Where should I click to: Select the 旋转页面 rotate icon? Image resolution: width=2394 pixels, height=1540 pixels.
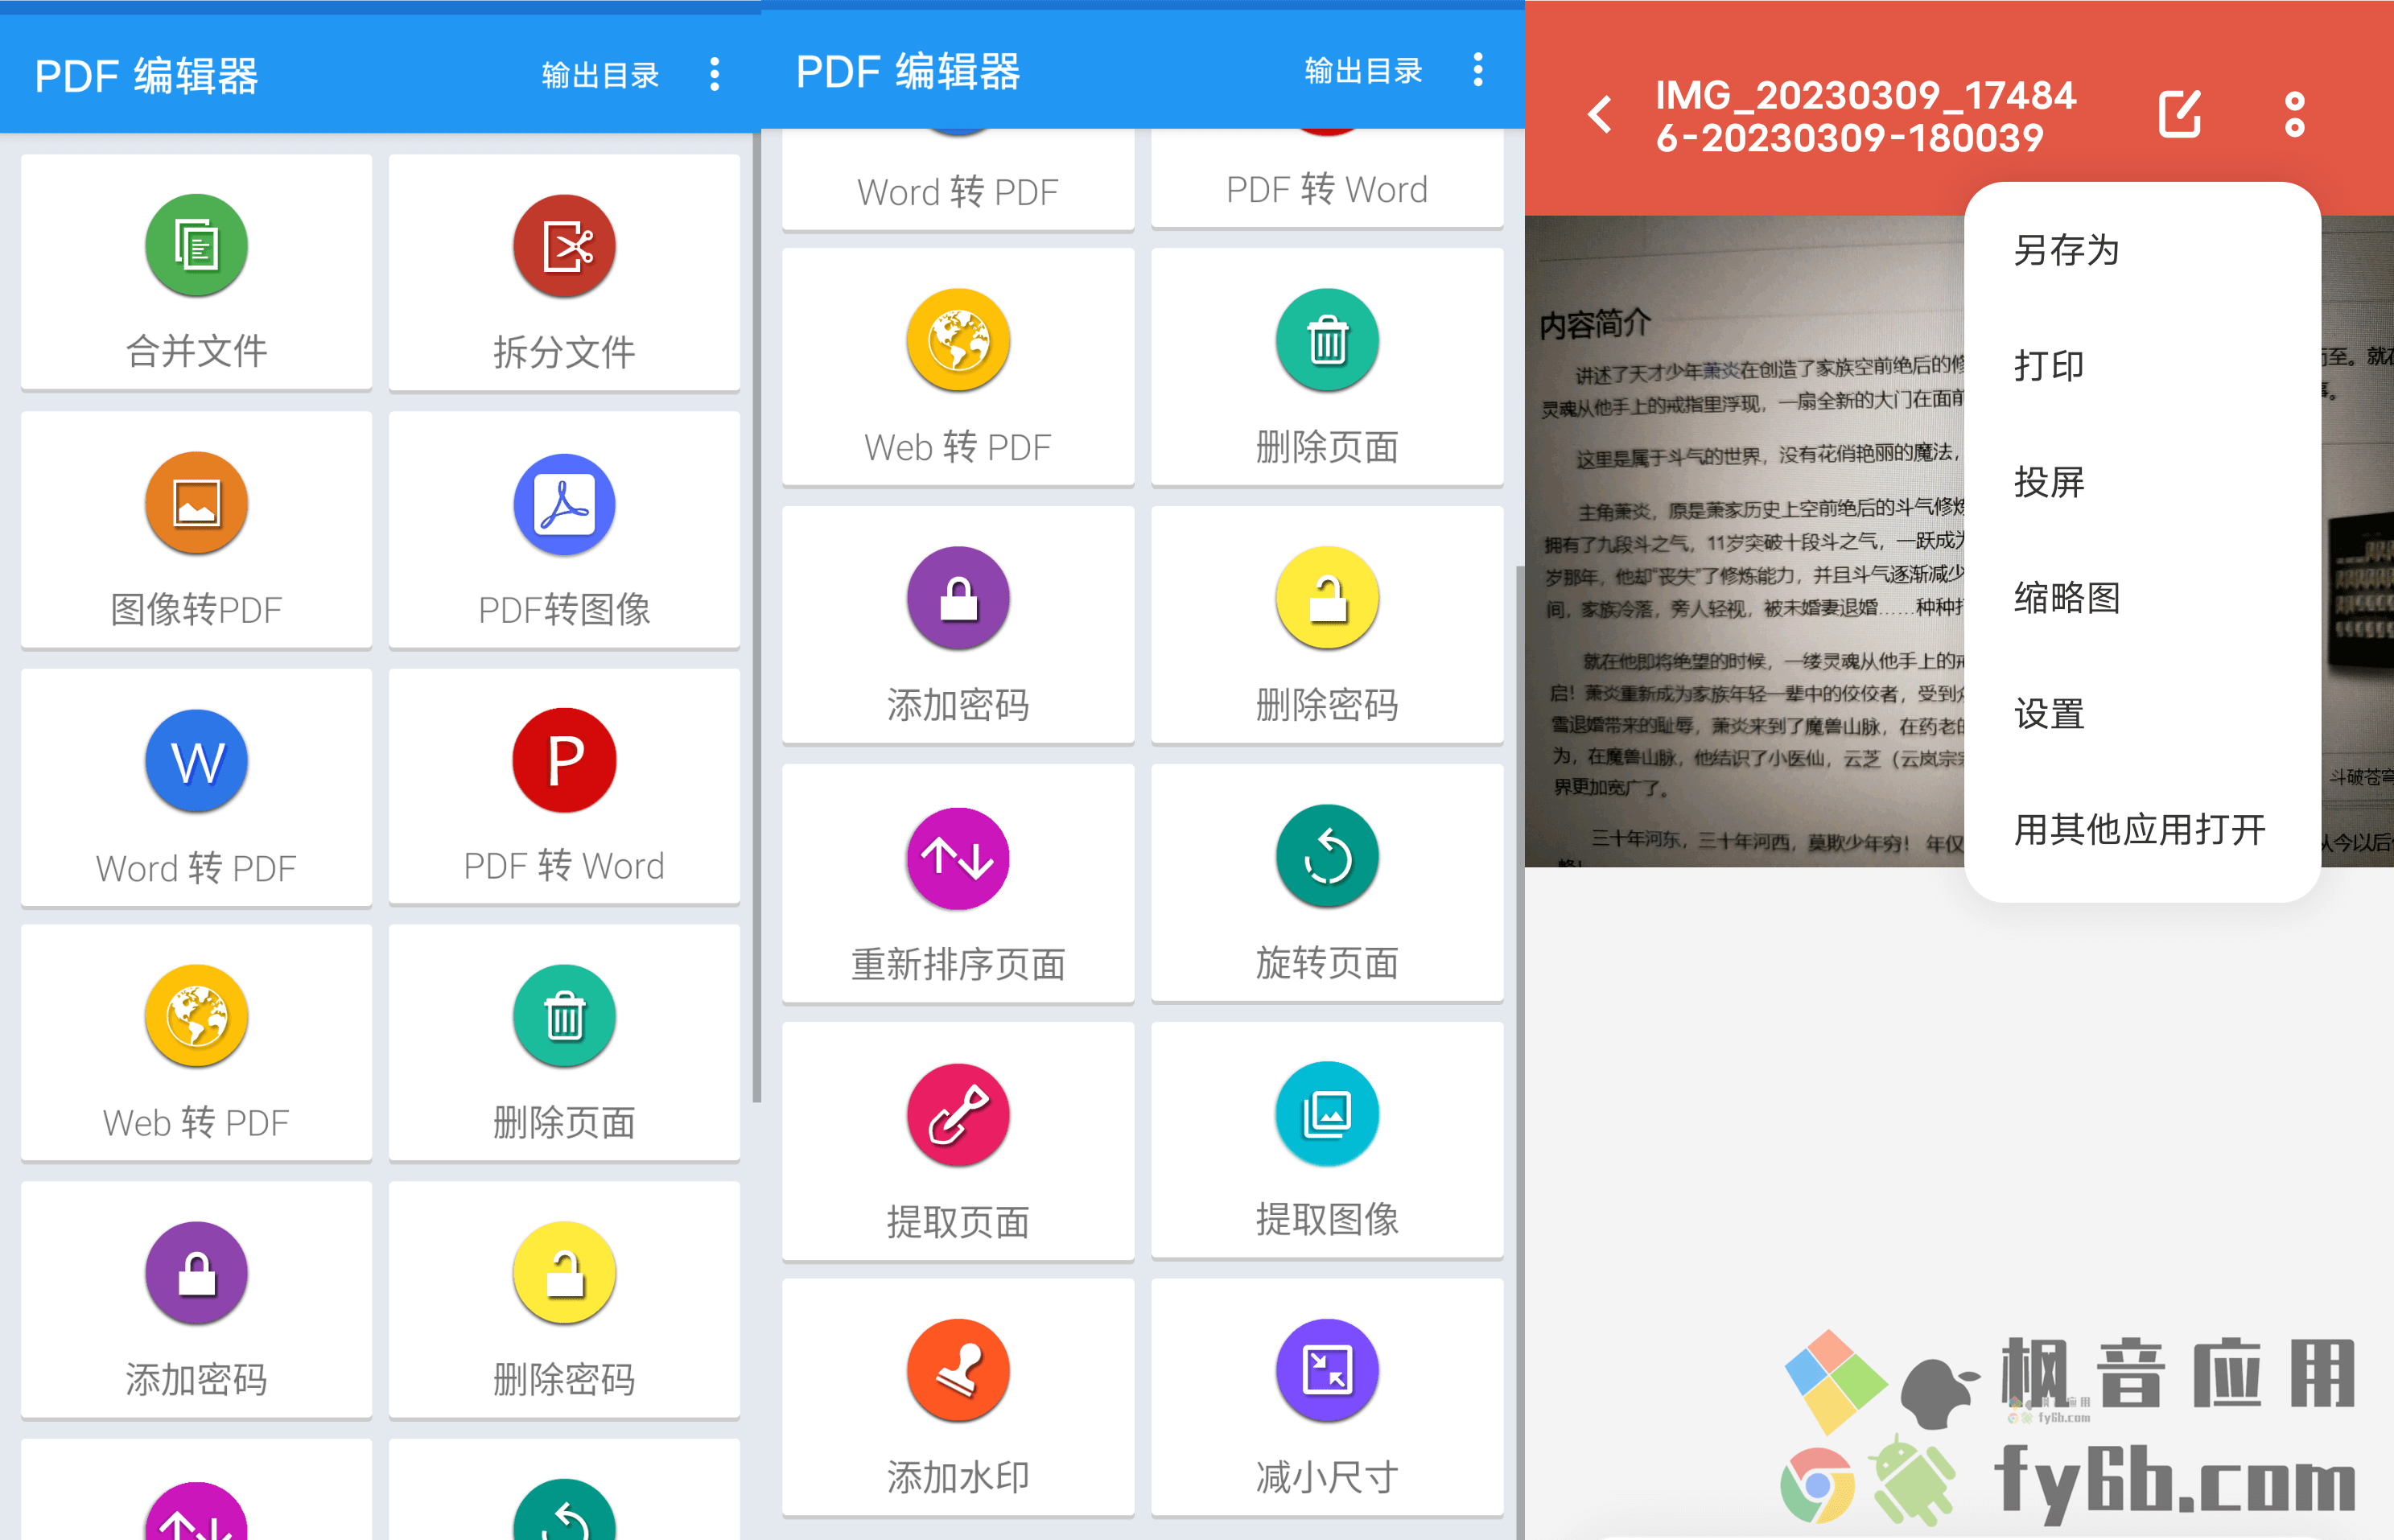pyautogui.click(x=1327, y=856)
